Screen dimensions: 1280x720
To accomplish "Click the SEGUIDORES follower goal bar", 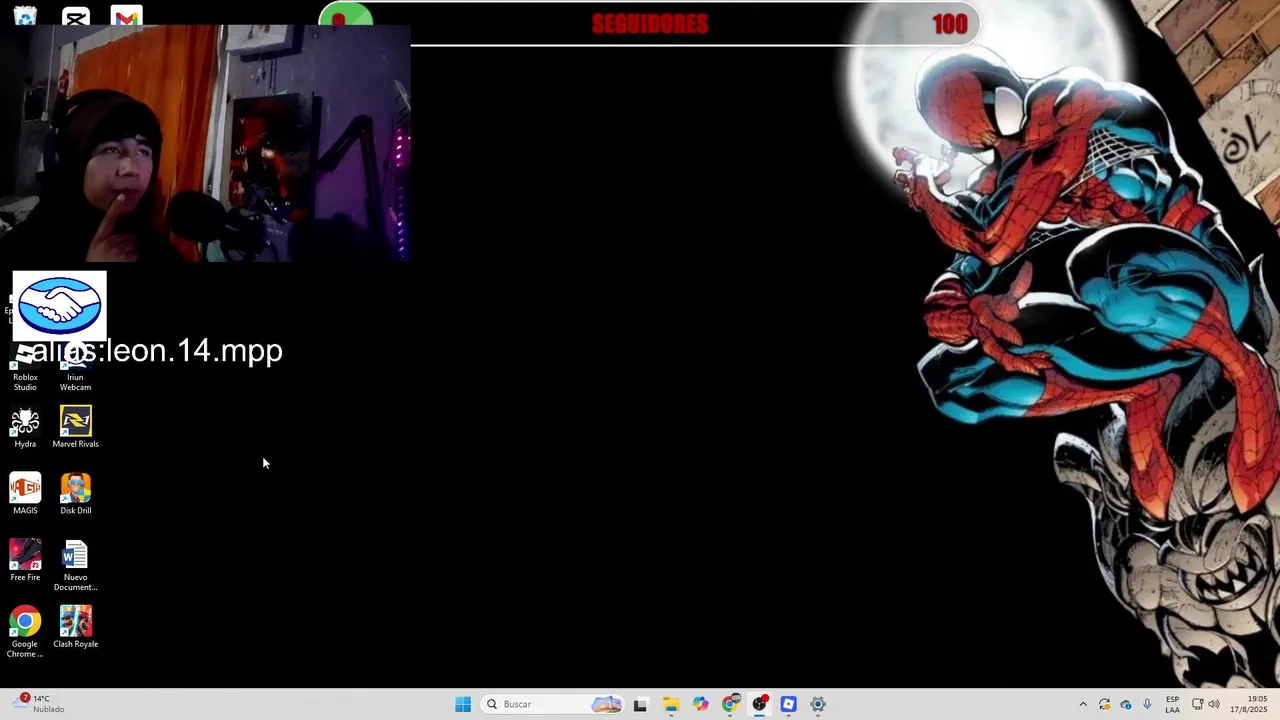I will [650, 24].
